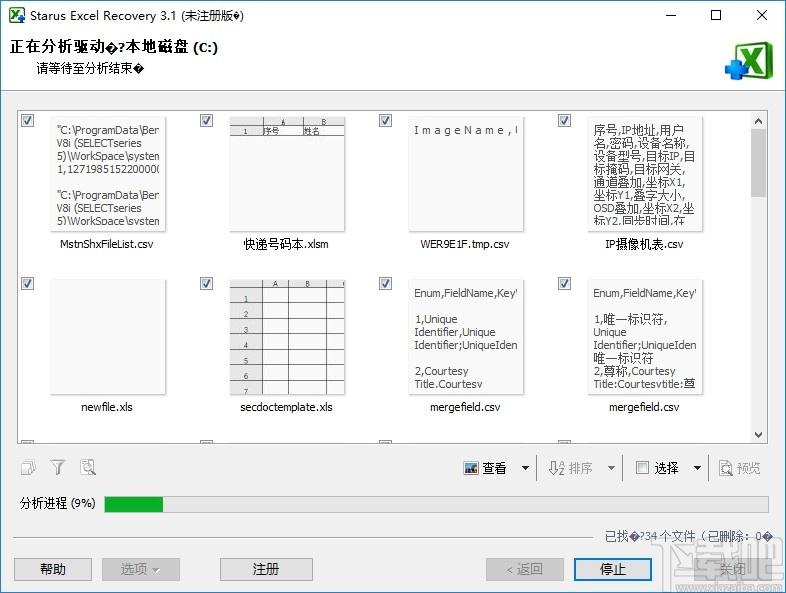Select the English mergefield.csv thumbnail
Screen dimensions: 786x593
tap(466, 337)
